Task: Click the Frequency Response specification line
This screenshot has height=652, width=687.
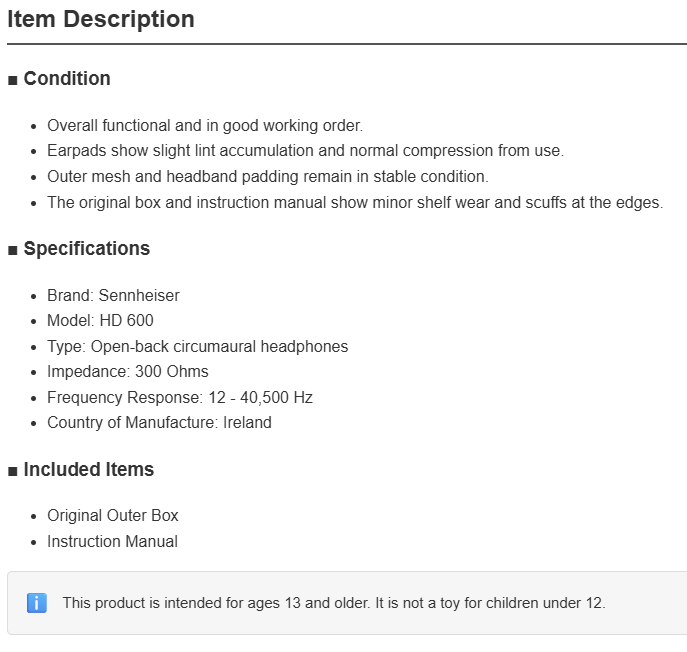Action: pos(180,397)
